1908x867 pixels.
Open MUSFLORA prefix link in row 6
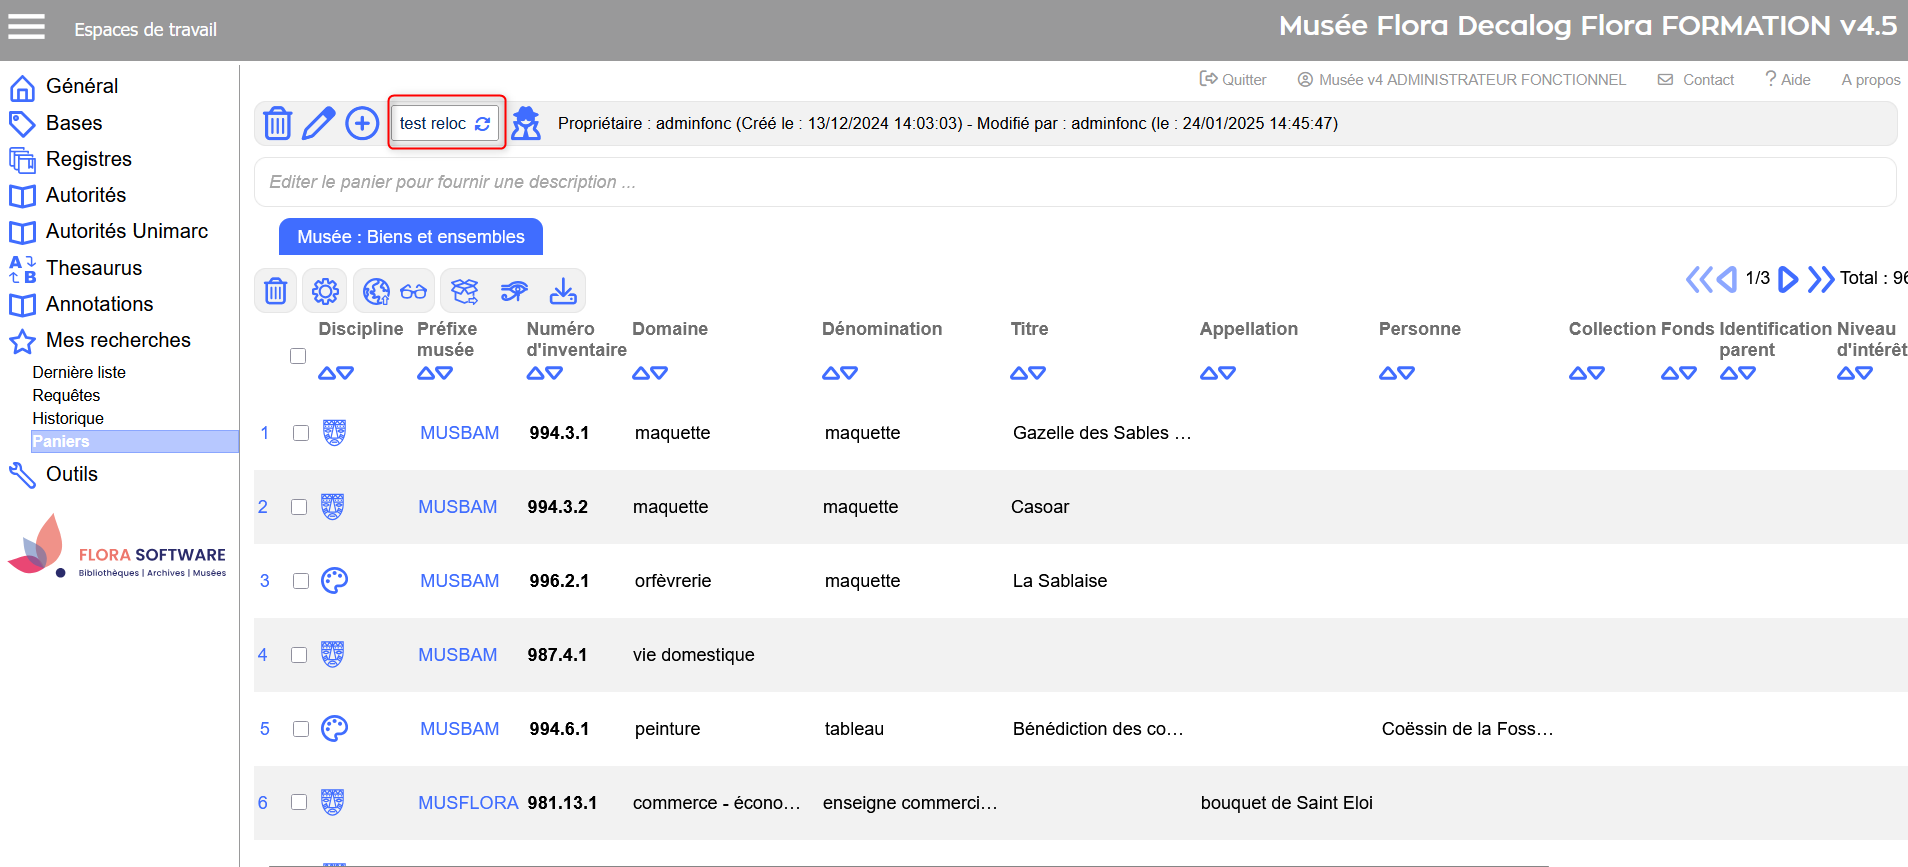468,802
